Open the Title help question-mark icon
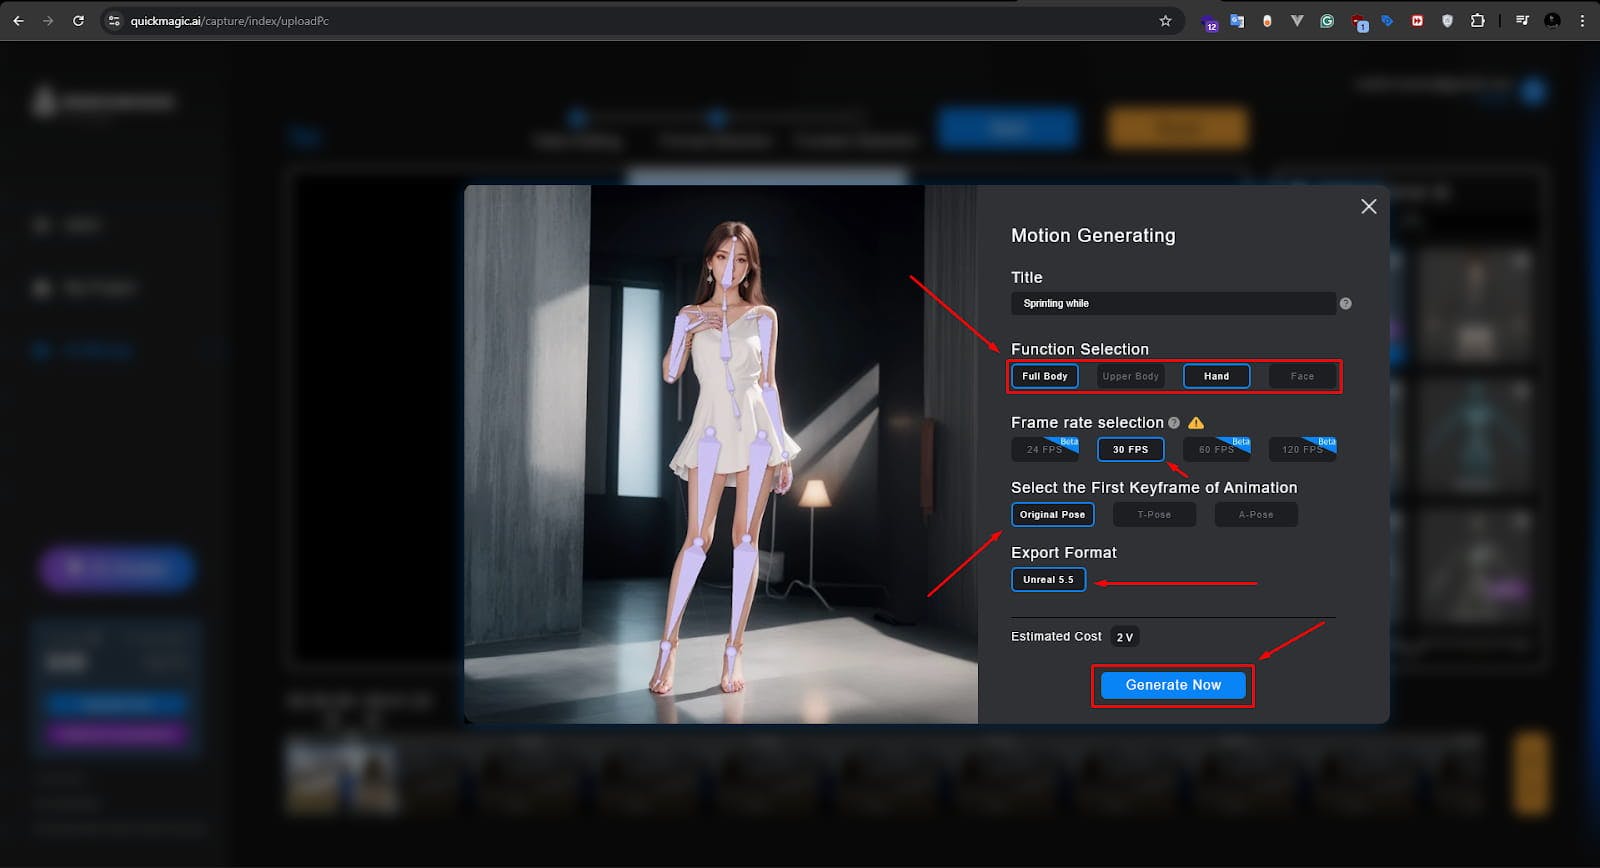1600x868 pixels. pos(1345,303)
